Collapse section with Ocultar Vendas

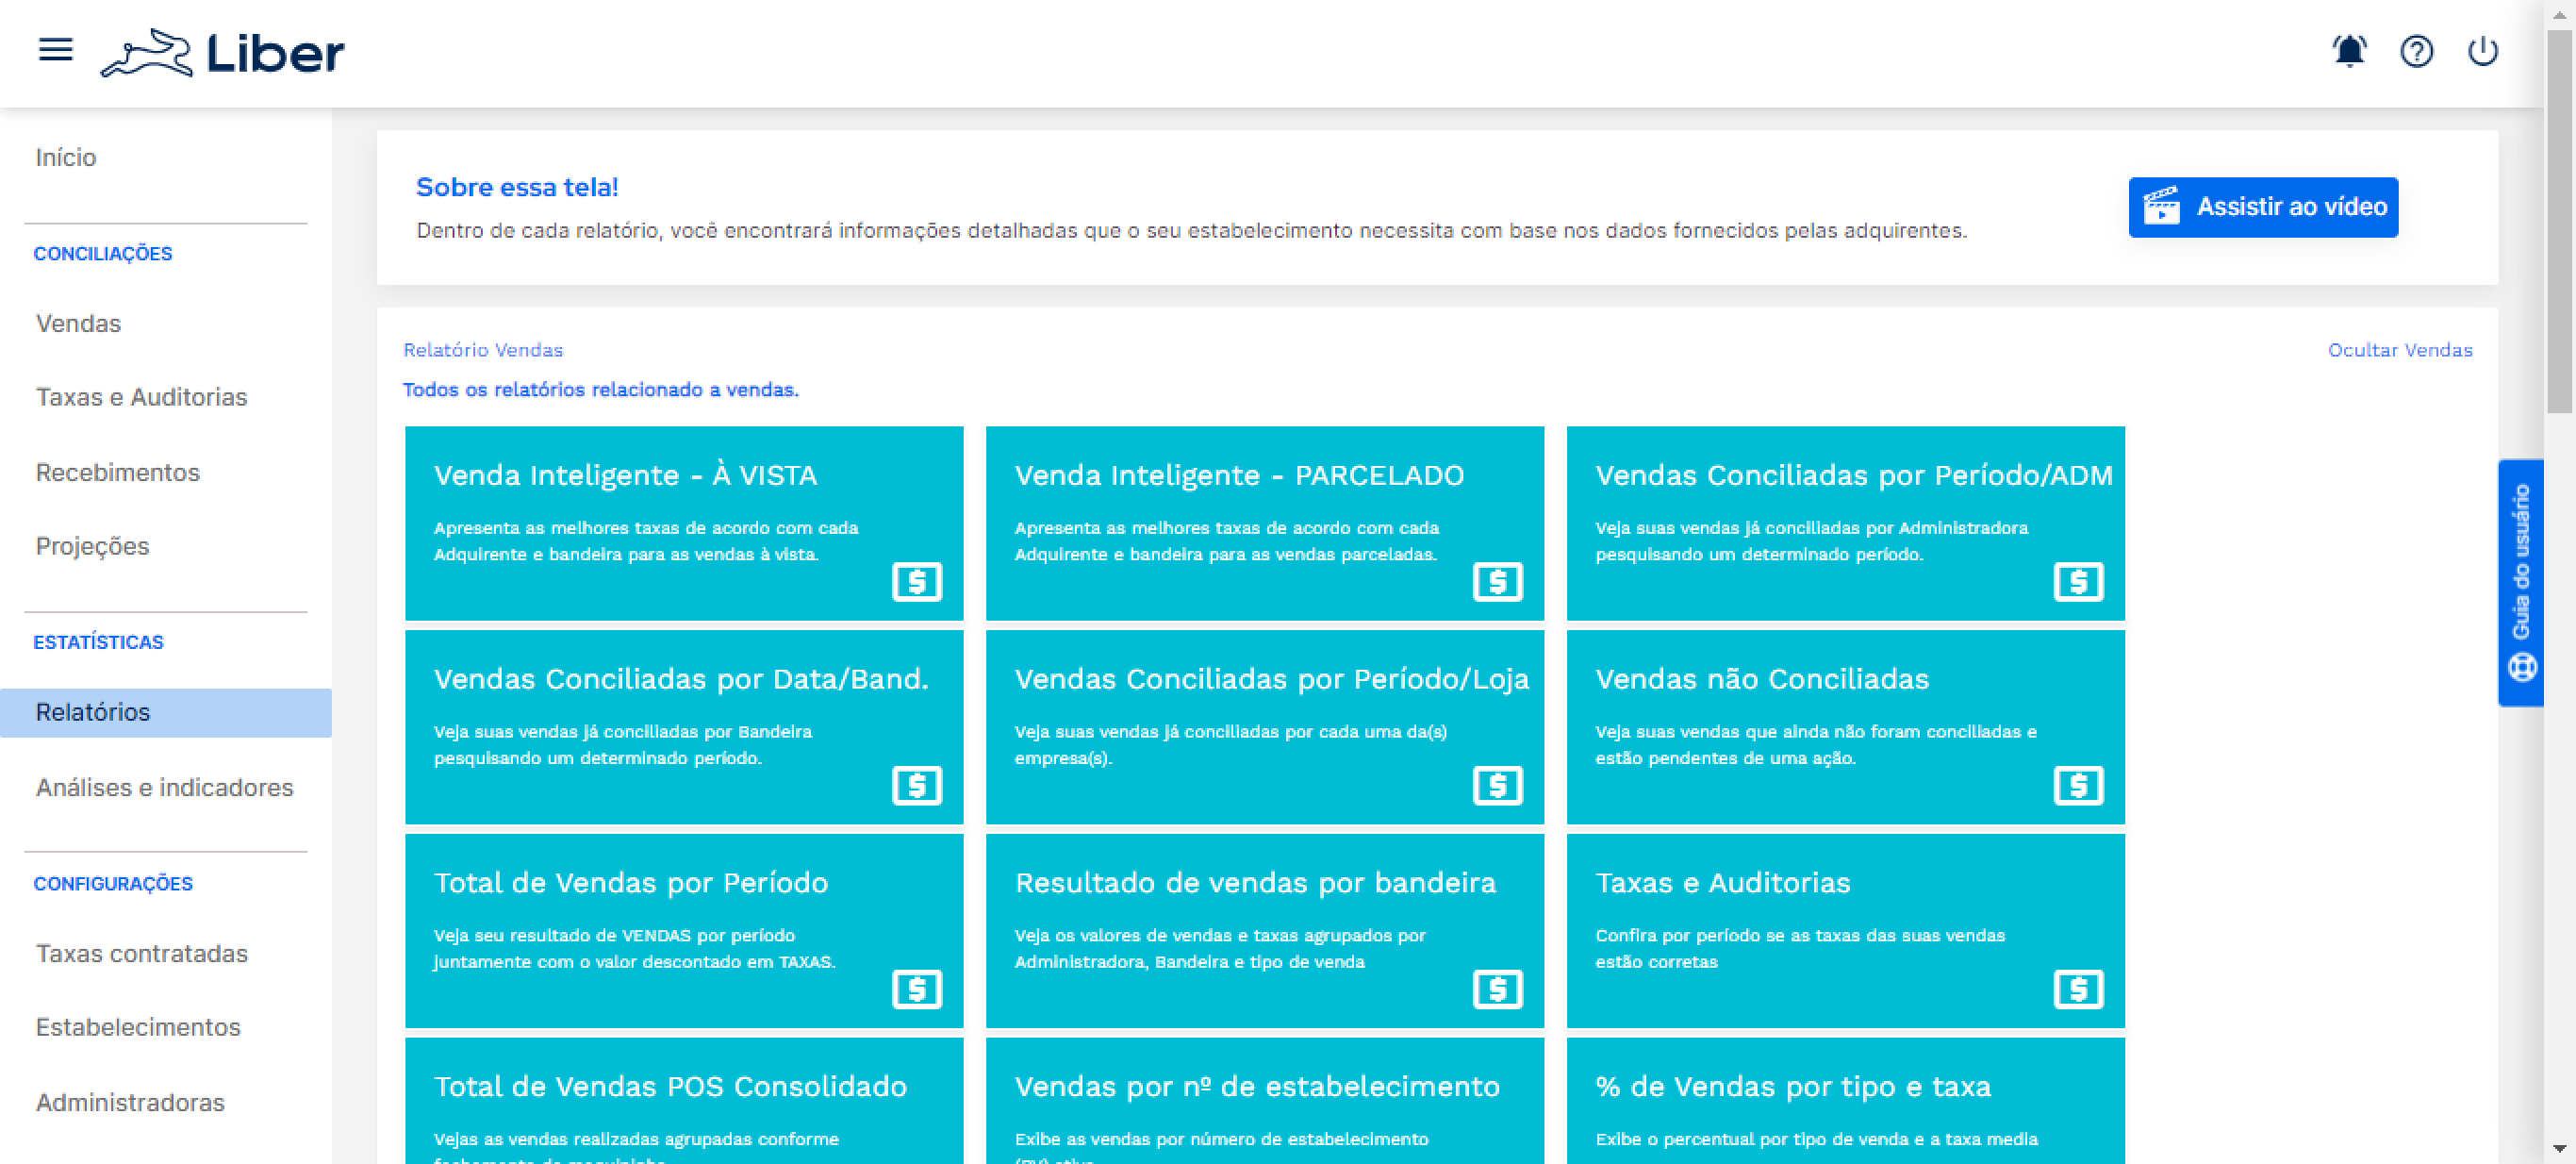[2399, 350]
